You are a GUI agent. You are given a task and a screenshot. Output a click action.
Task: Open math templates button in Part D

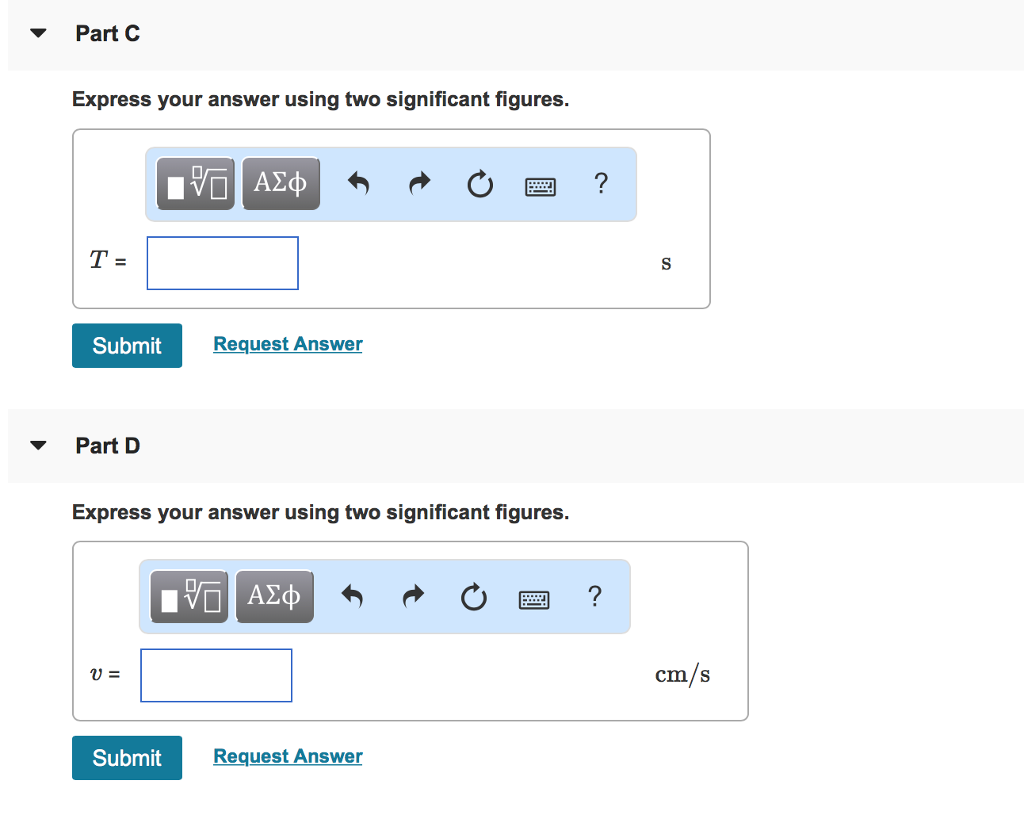(190, 597)
